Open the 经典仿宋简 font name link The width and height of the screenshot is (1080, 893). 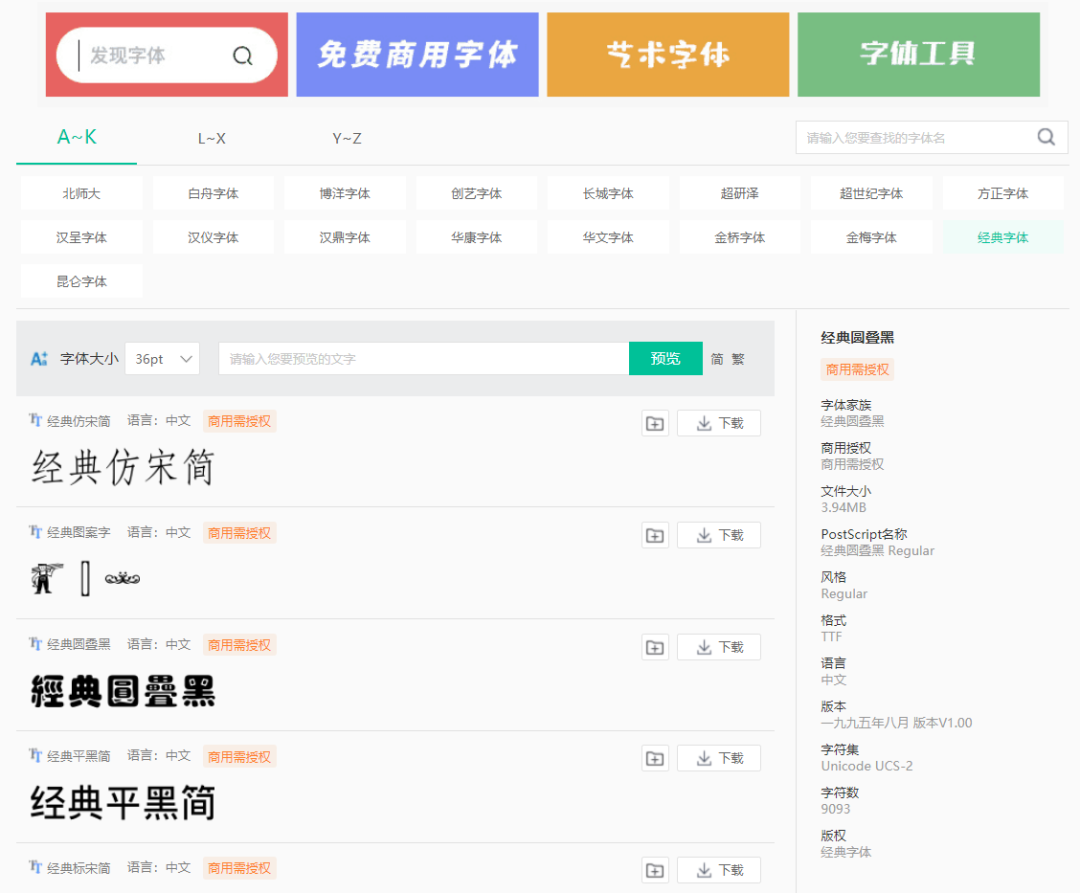pos(79,421)
